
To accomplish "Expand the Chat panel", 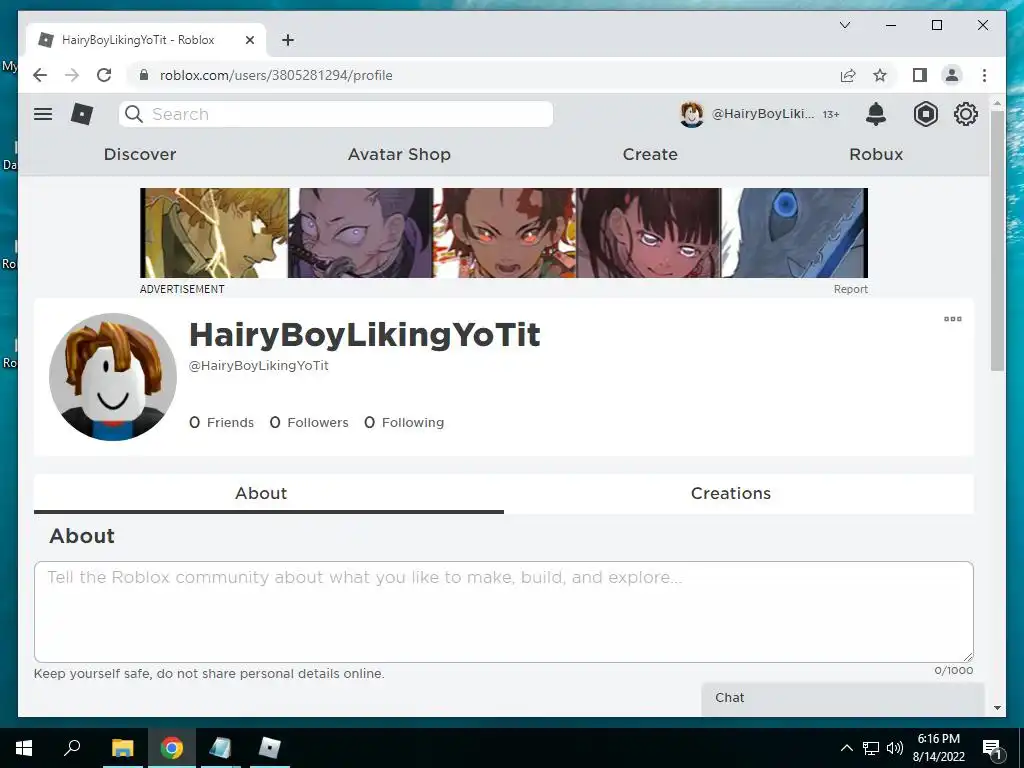I will coord(842,698).
